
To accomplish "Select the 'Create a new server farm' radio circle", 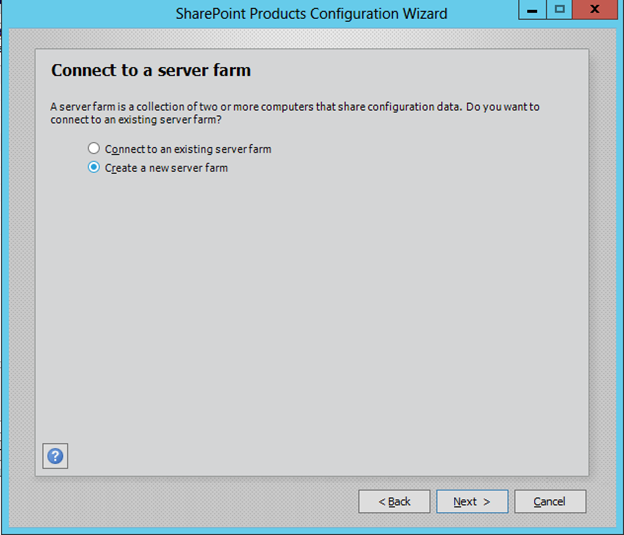I will point(94,168).
